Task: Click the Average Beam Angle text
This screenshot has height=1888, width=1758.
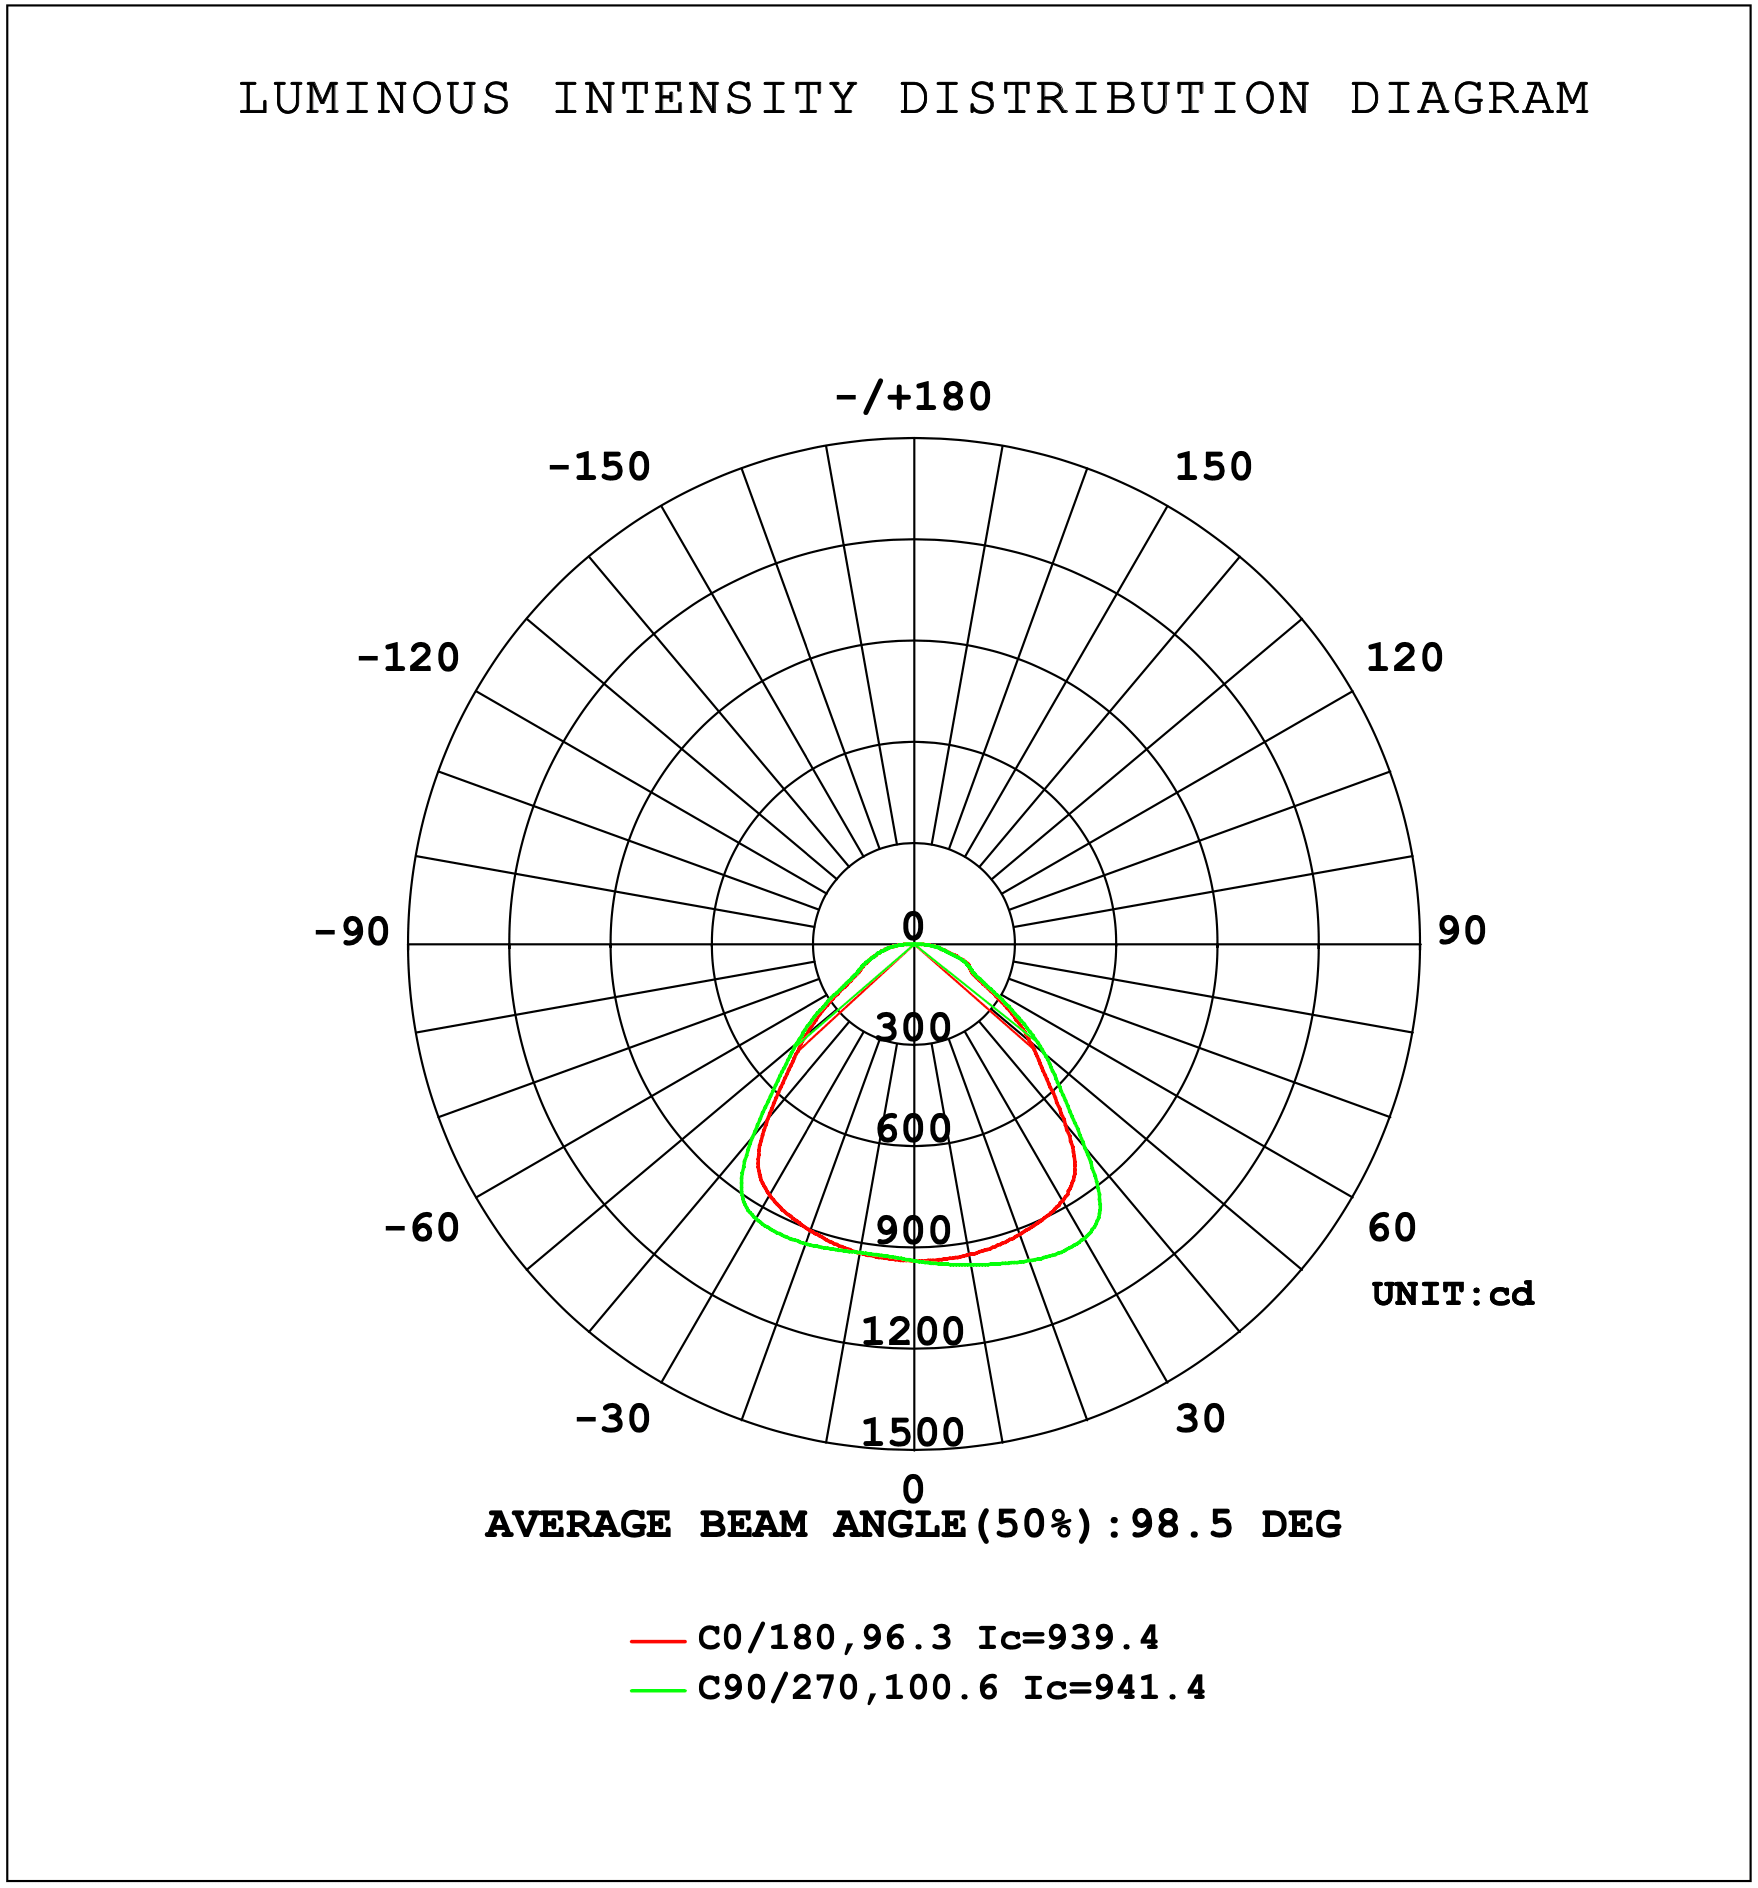Action: pyautogui.click(x=913, y=1525)
